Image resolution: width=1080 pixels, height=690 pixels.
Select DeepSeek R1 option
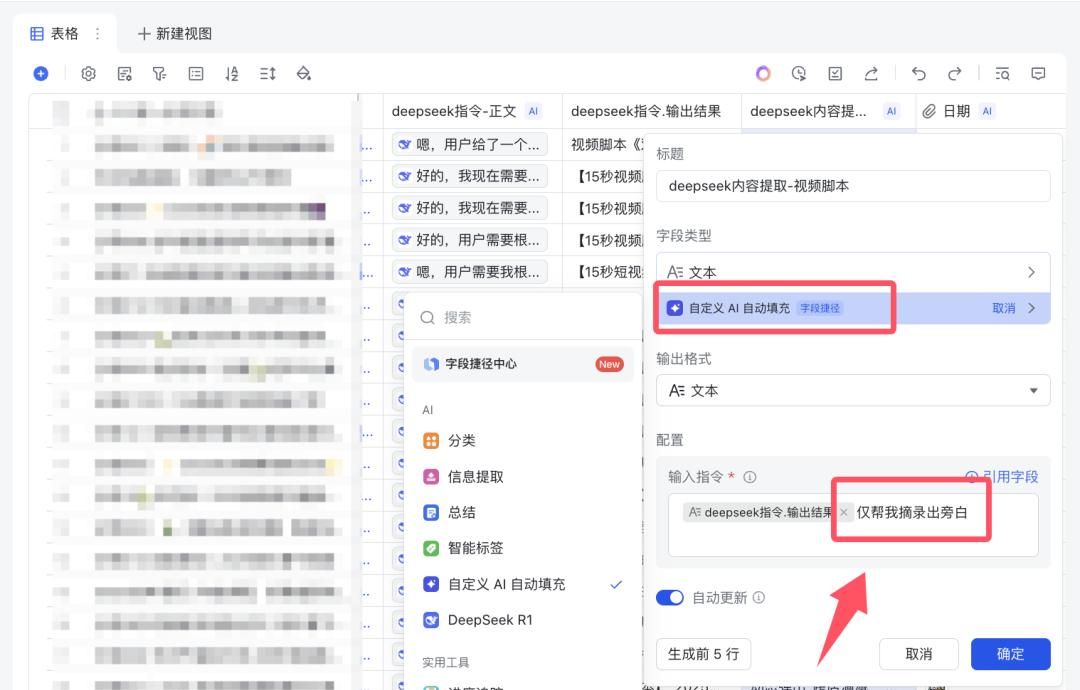click(522, 620)
